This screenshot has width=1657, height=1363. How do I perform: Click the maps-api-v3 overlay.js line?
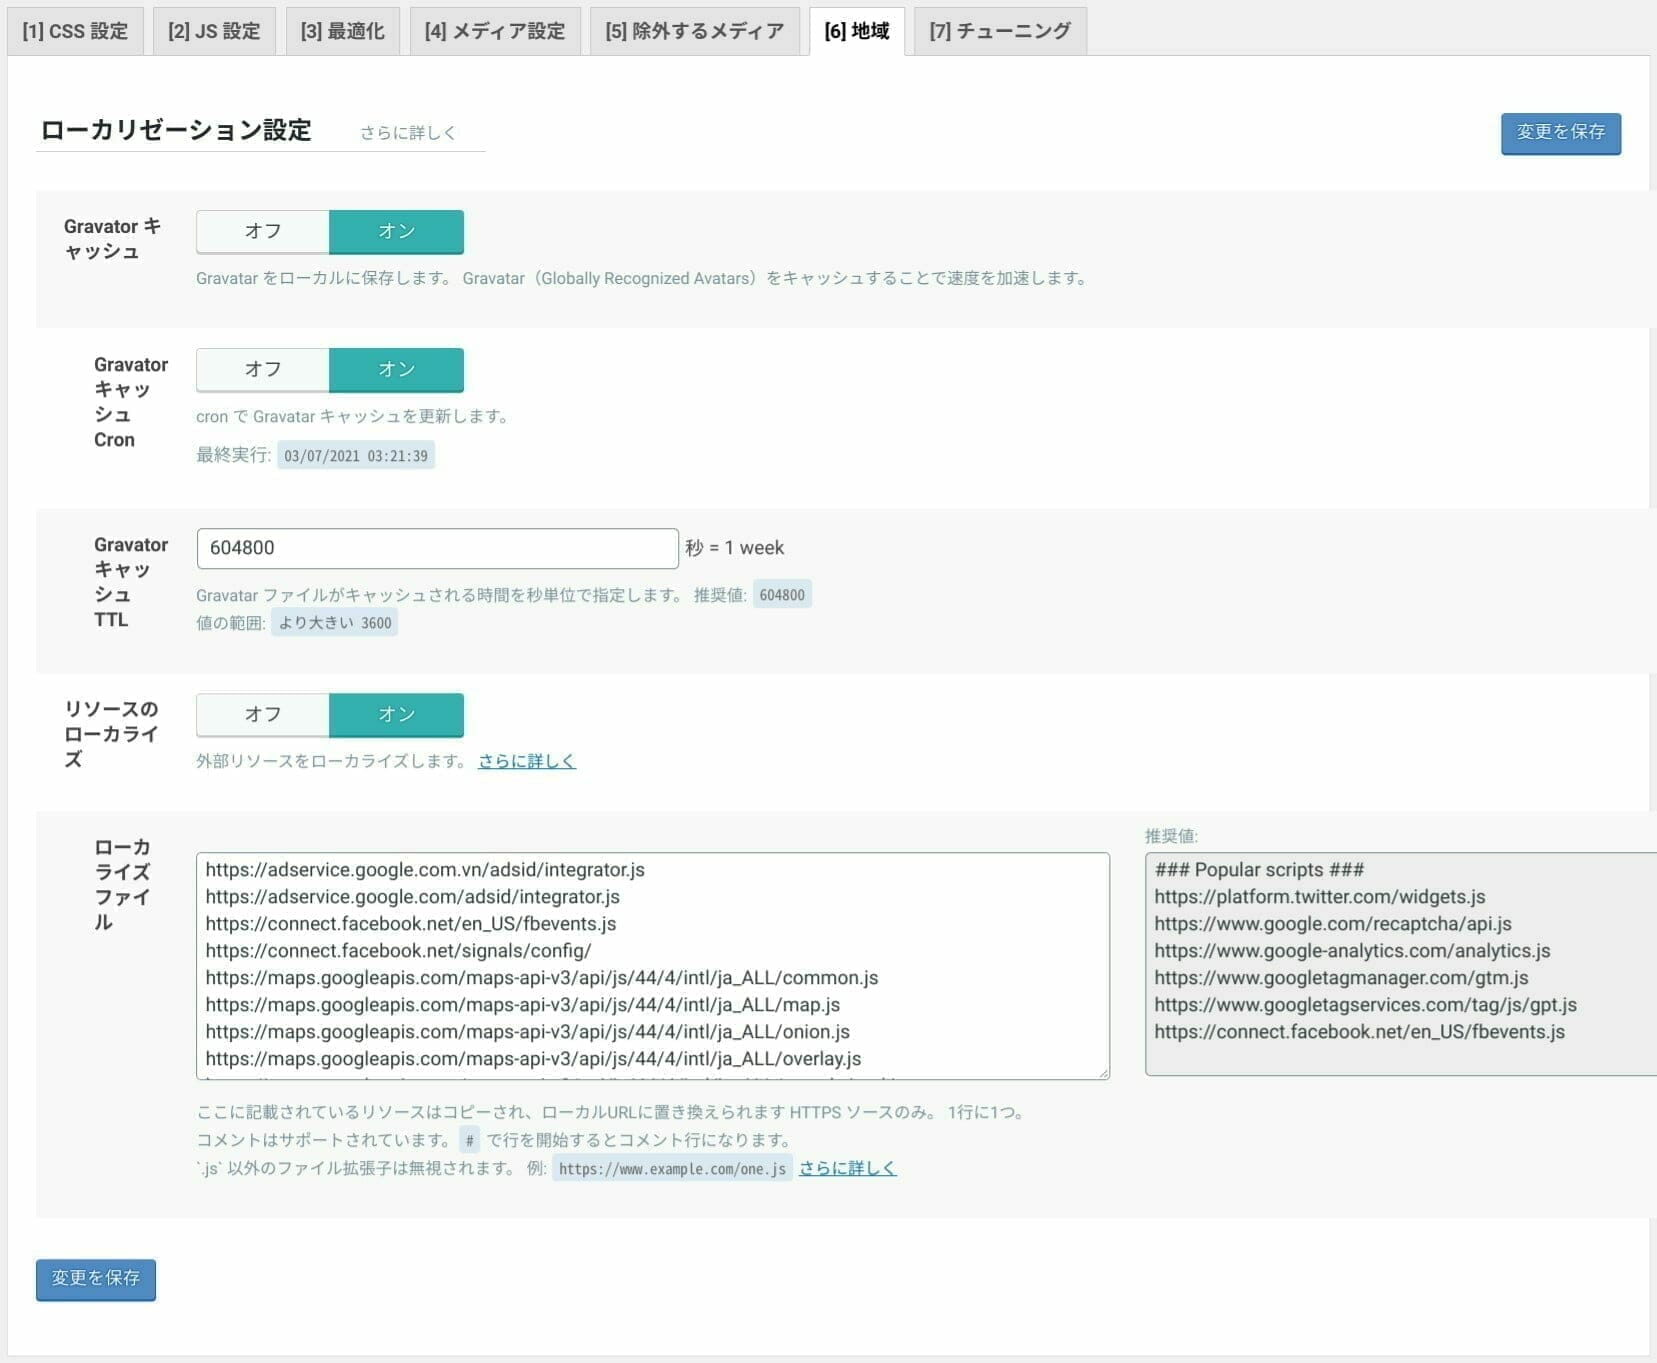tap(533, 1059)
